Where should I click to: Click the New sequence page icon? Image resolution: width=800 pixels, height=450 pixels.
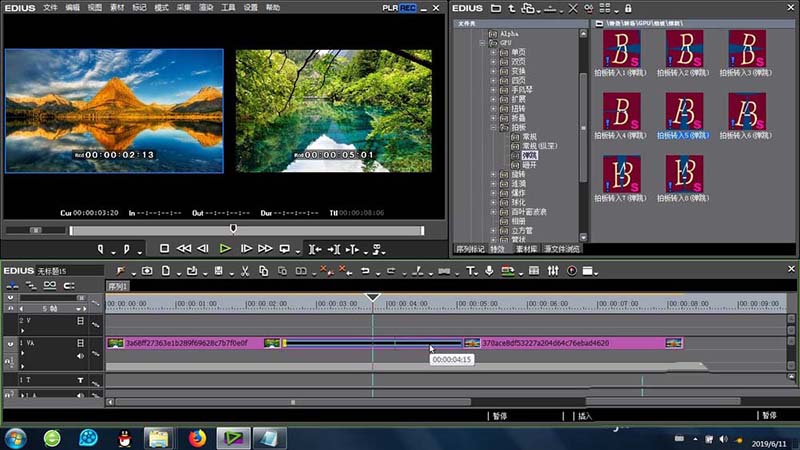point(166,271)
